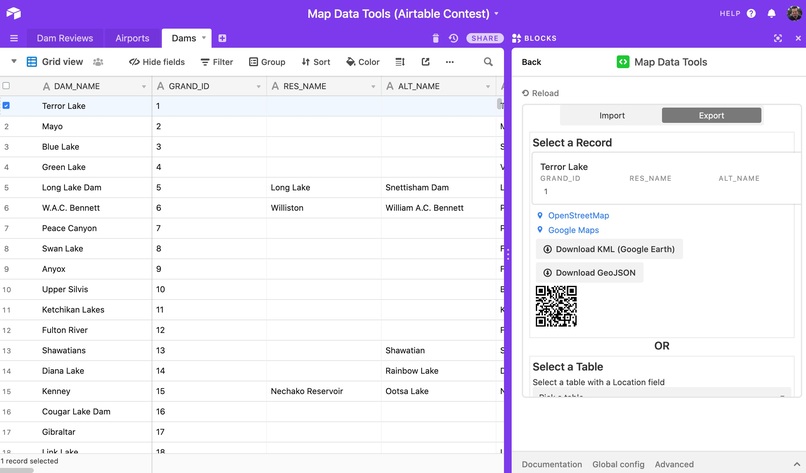Click the Airtable home logo

coord(14,13)
